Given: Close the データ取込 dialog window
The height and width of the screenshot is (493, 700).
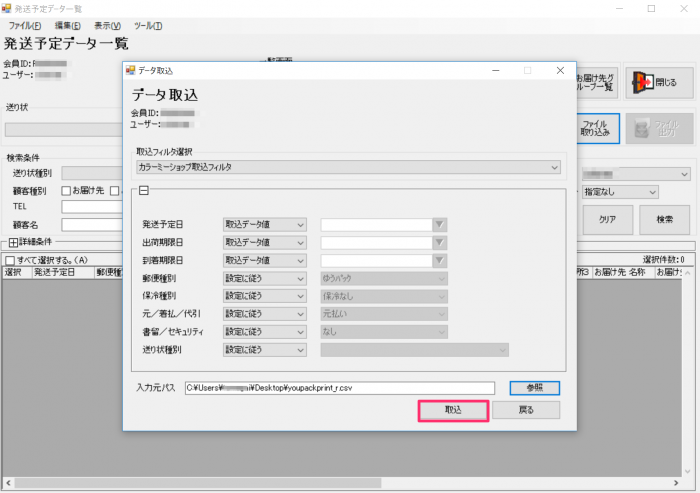Looking at the screenshot, I should click(x=560, y=70).
